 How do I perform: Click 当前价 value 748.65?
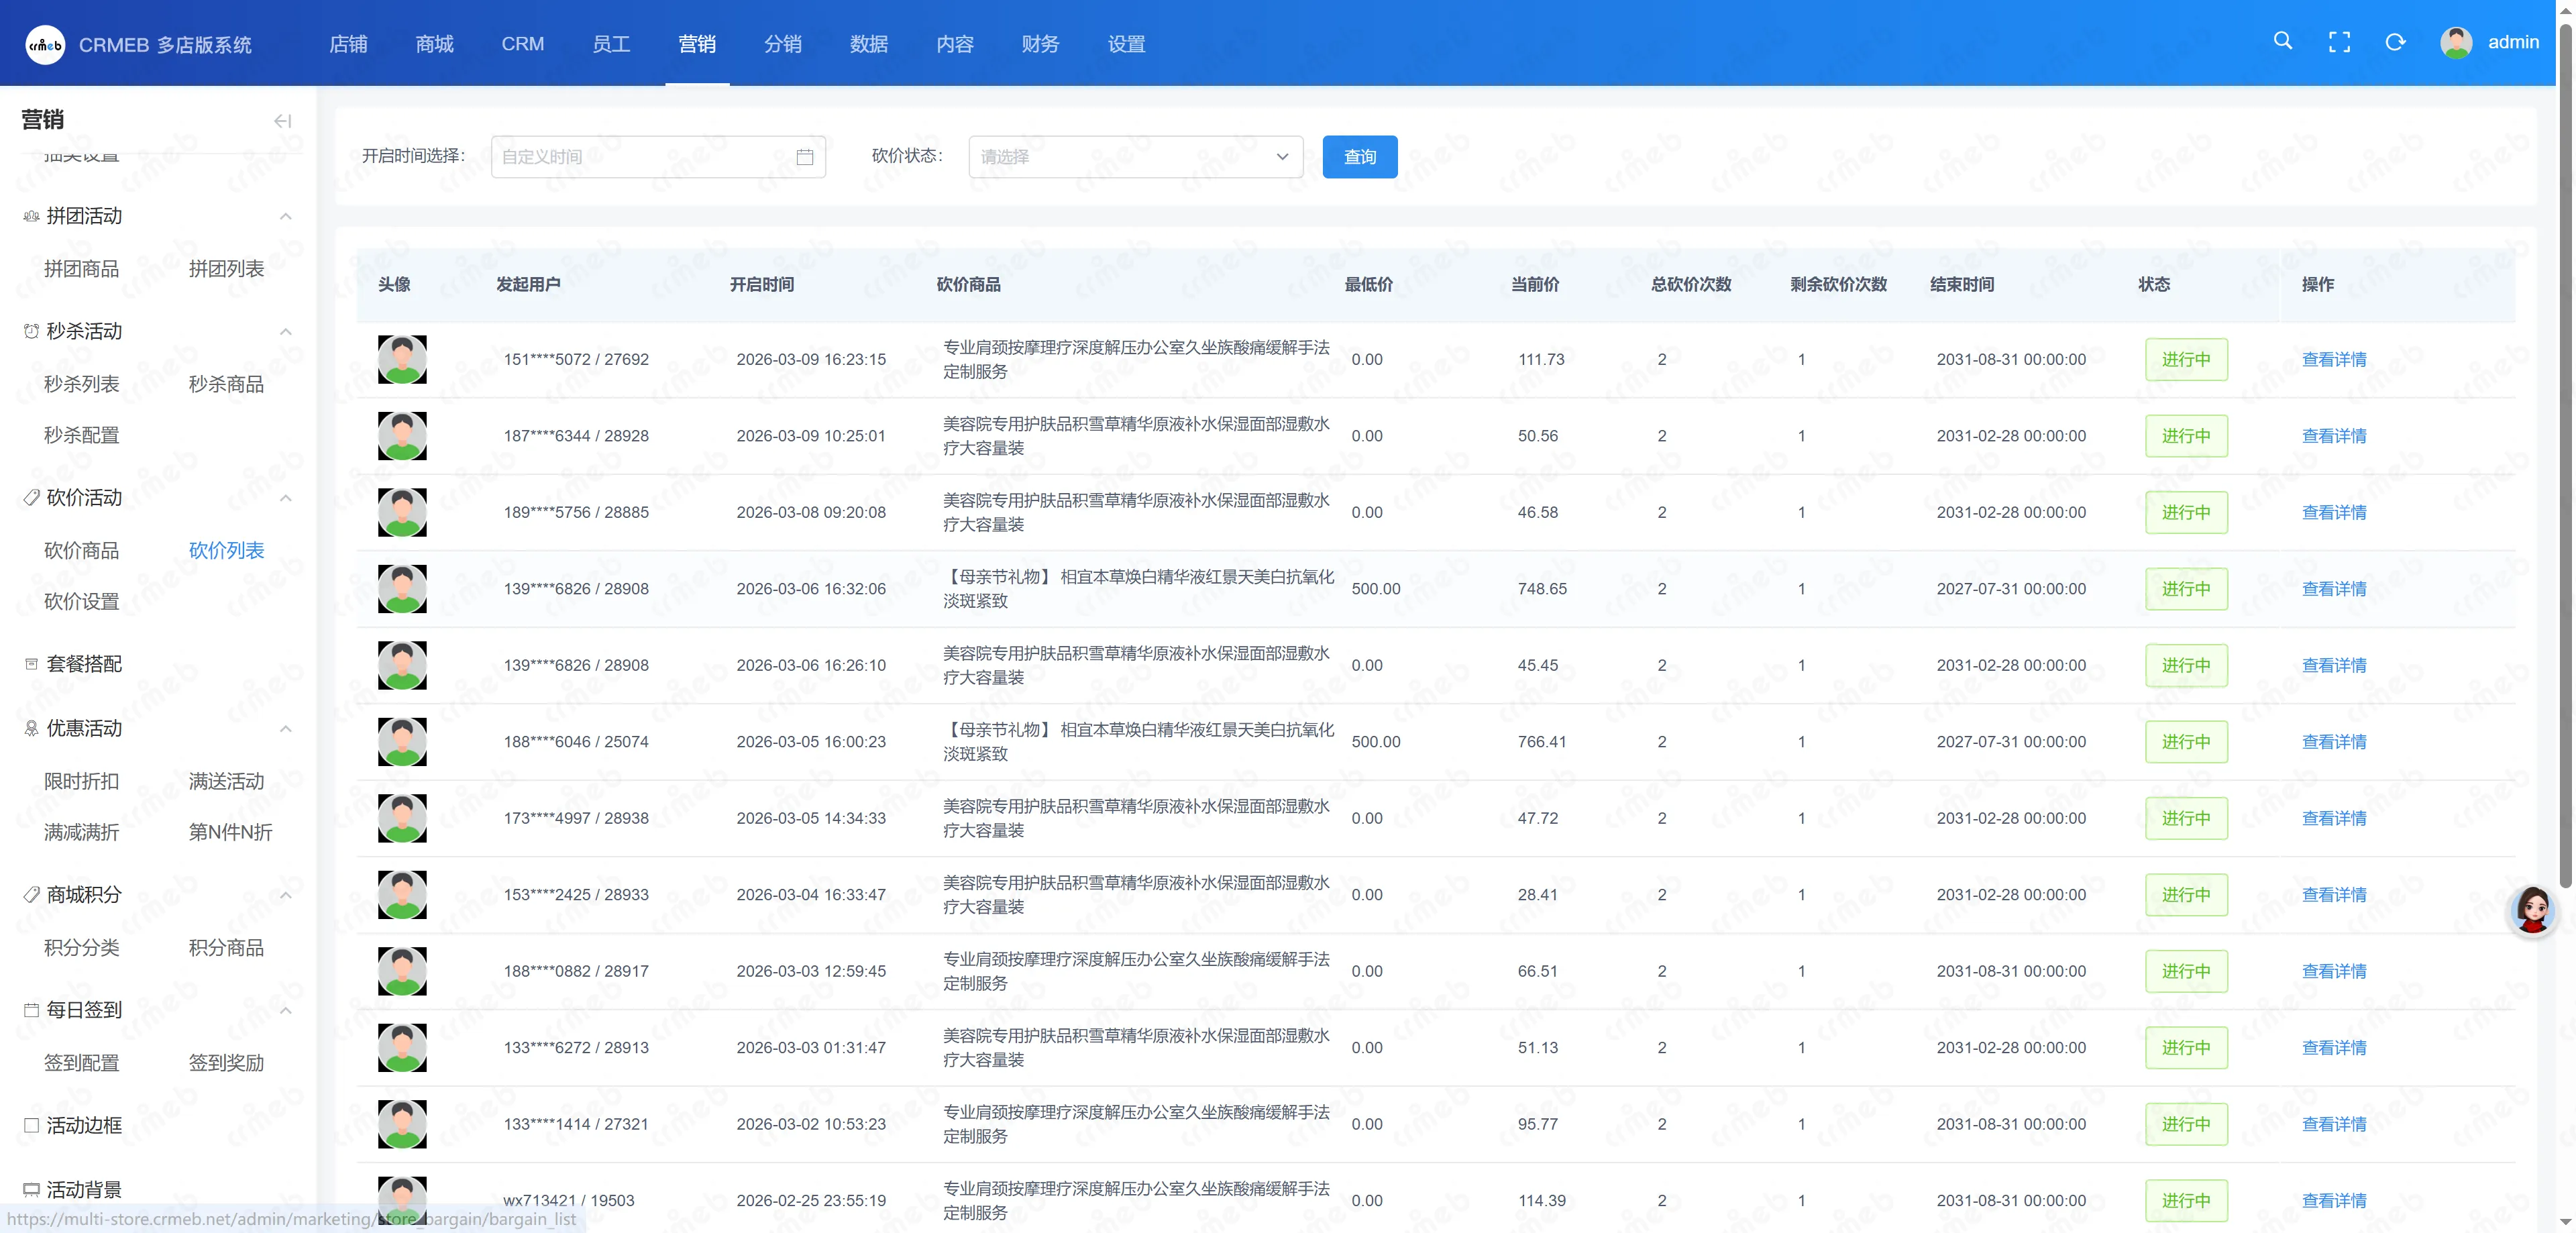click(x=1542, y=589)
